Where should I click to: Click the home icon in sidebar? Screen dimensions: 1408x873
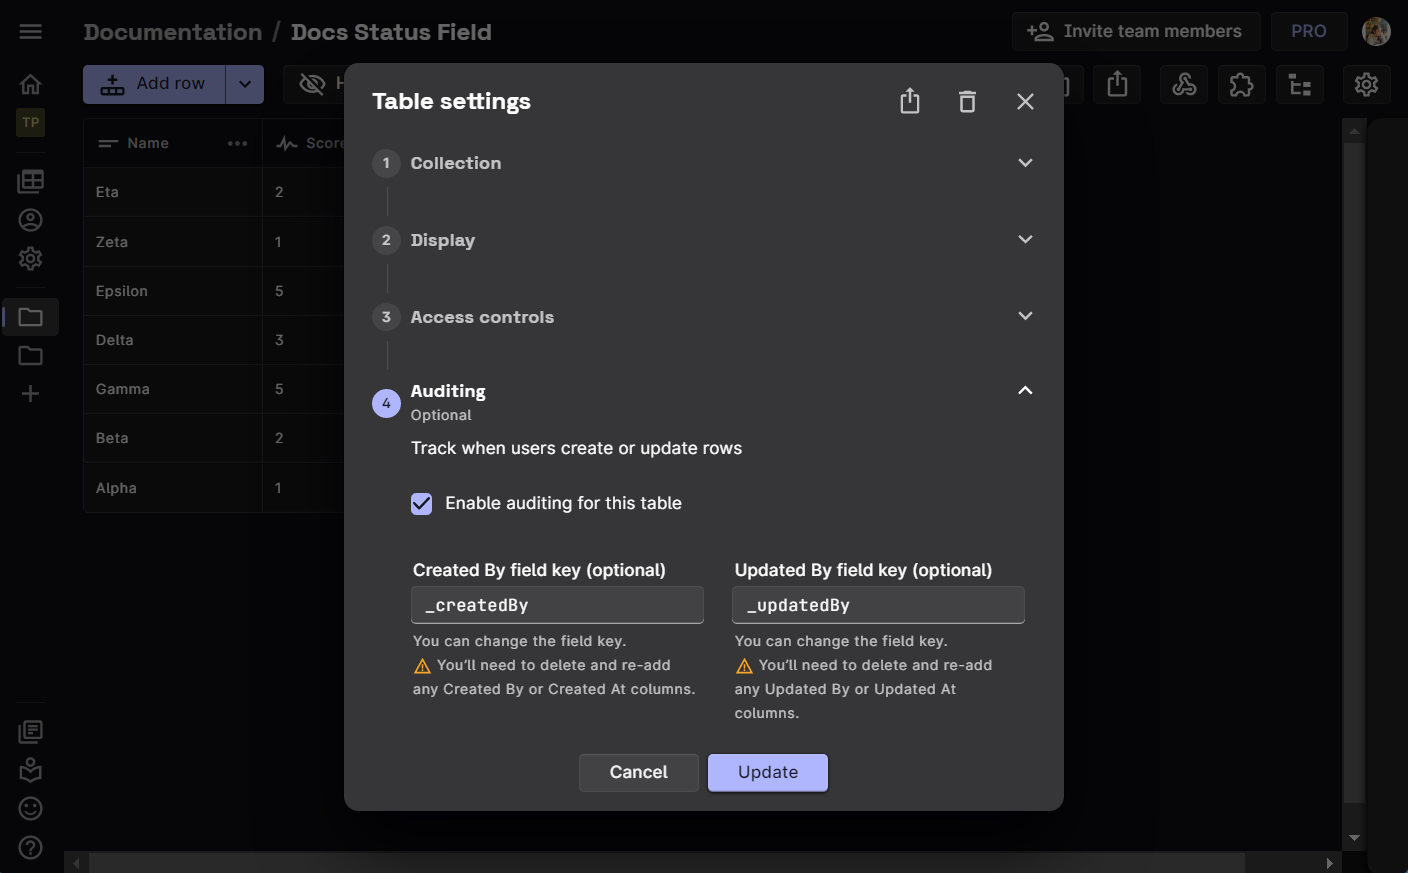click(x=31, y=84)
